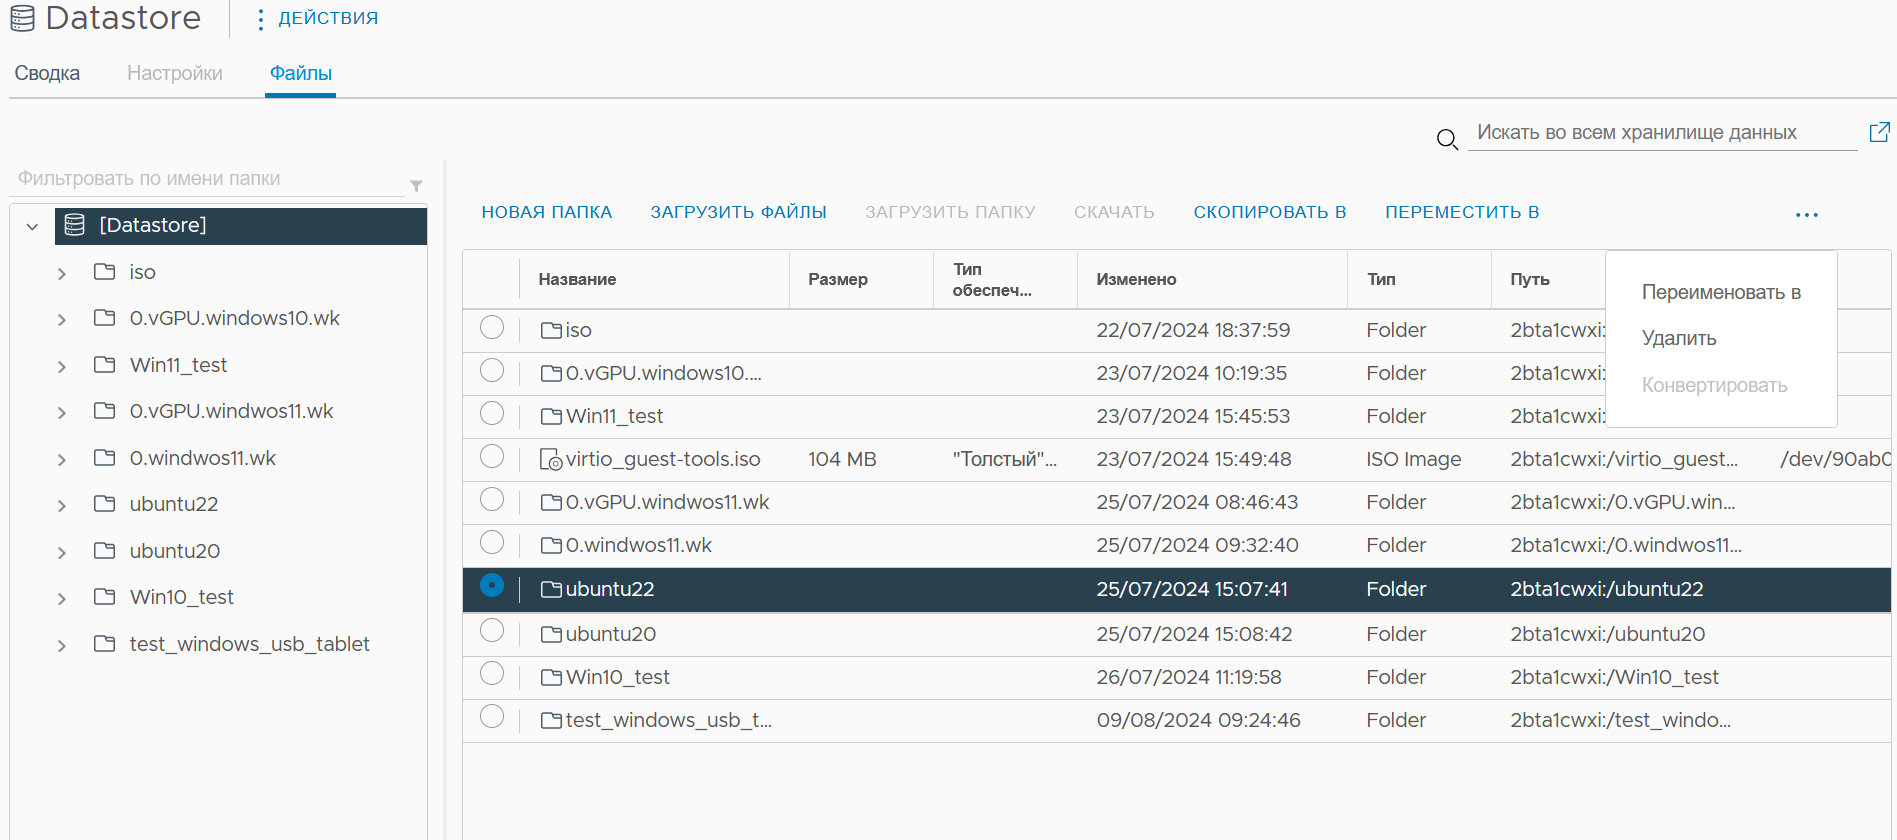Open the ДЕЙСТВИЯ actions menu

click(x=328, y=18)
